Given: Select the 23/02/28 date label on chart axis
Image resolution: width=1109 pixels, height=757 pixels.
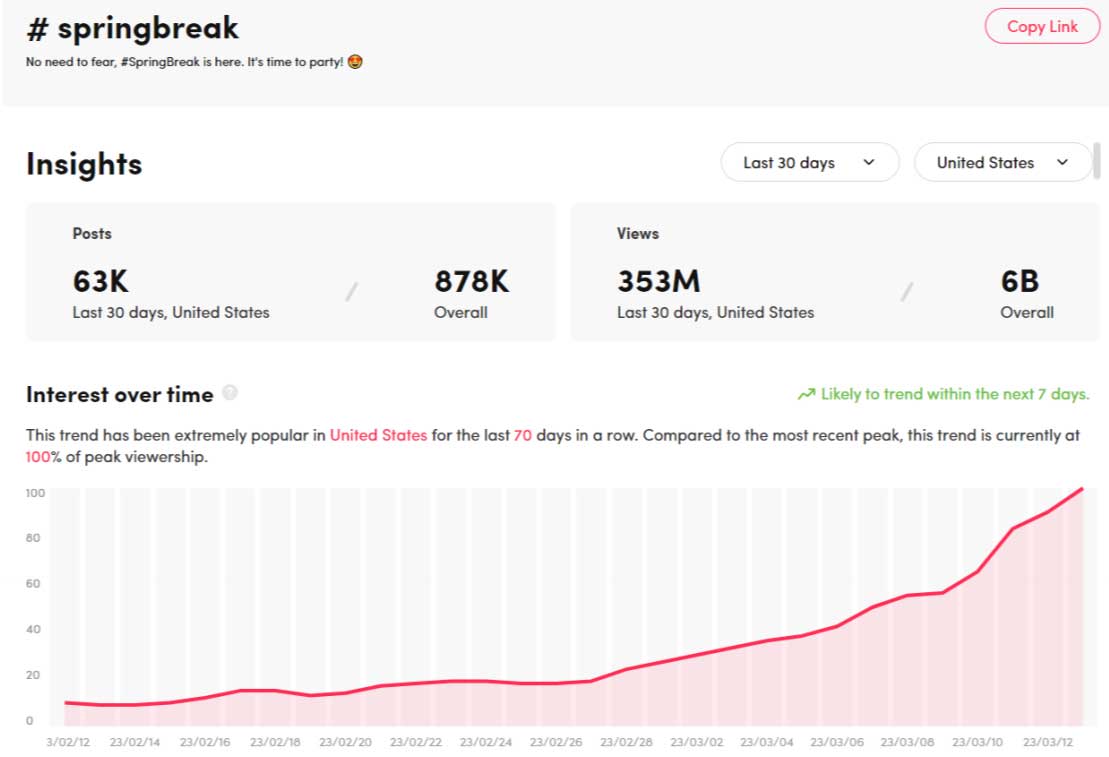Looking at the screenshot, I should click(626, 743).
